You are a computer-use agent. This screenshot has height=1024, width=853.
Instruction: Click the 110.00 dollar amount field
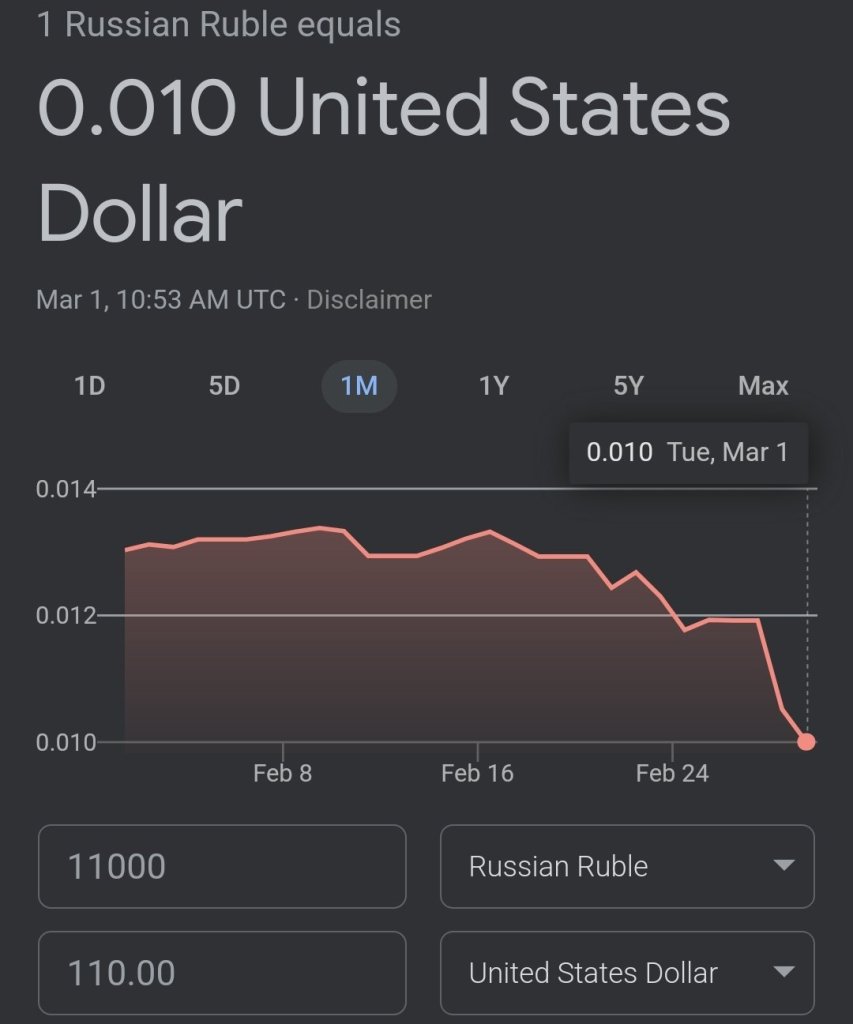click(222, 972)
